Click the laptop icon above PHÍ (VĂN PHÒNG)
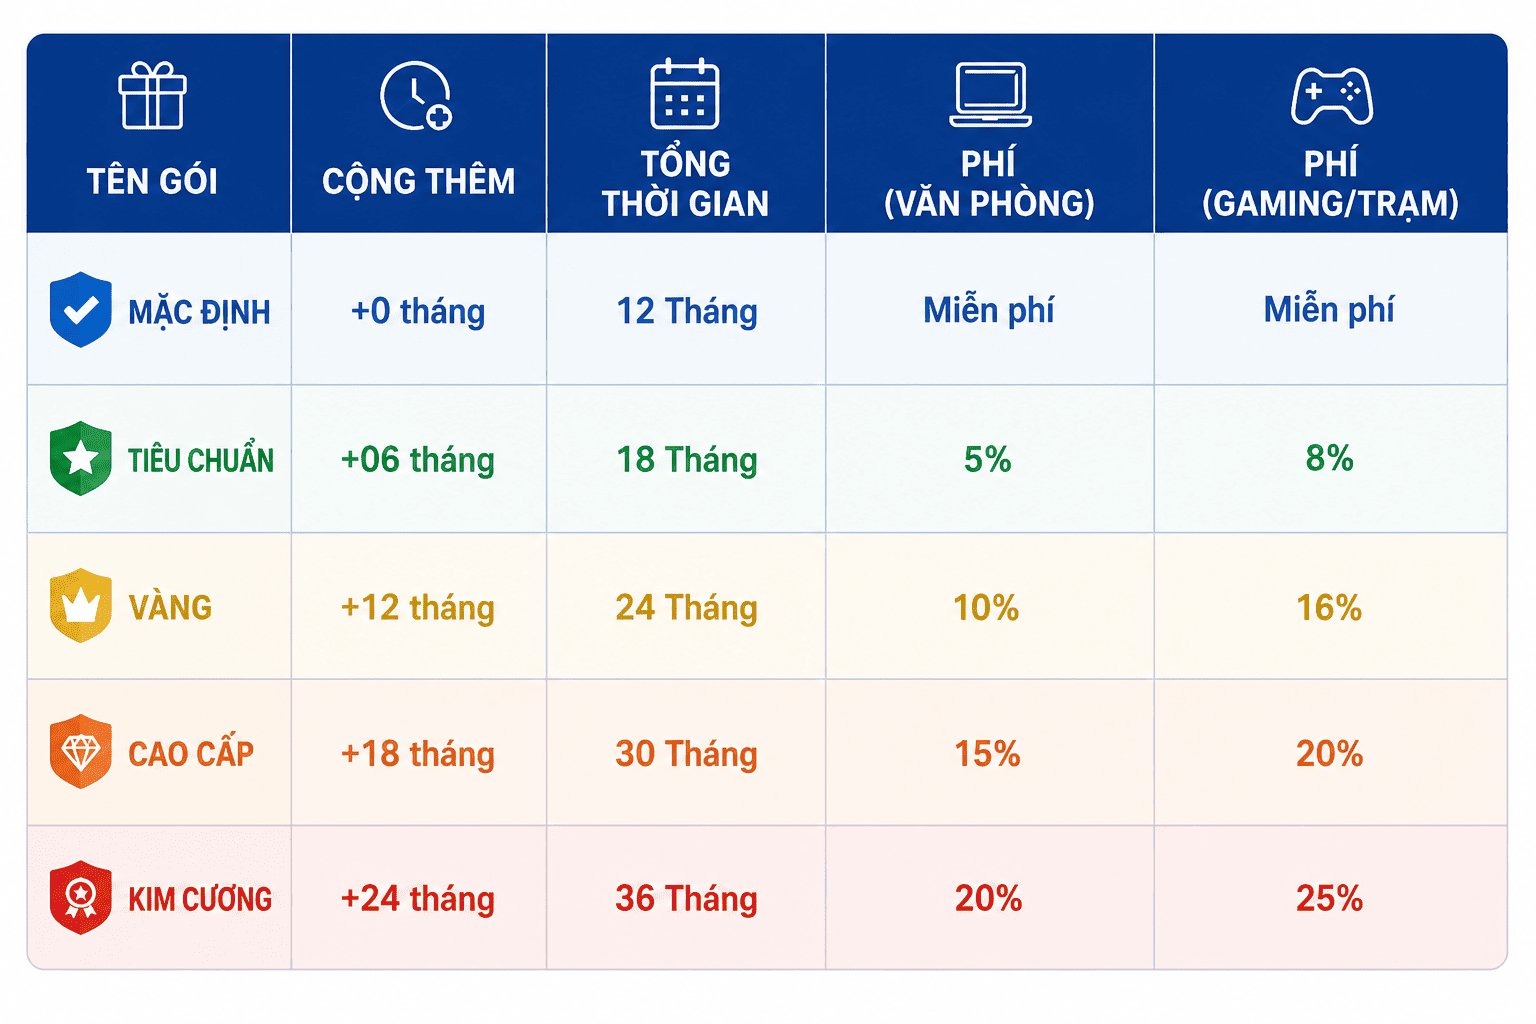Screen dimensions: 1536x1024 coord(990,95)
